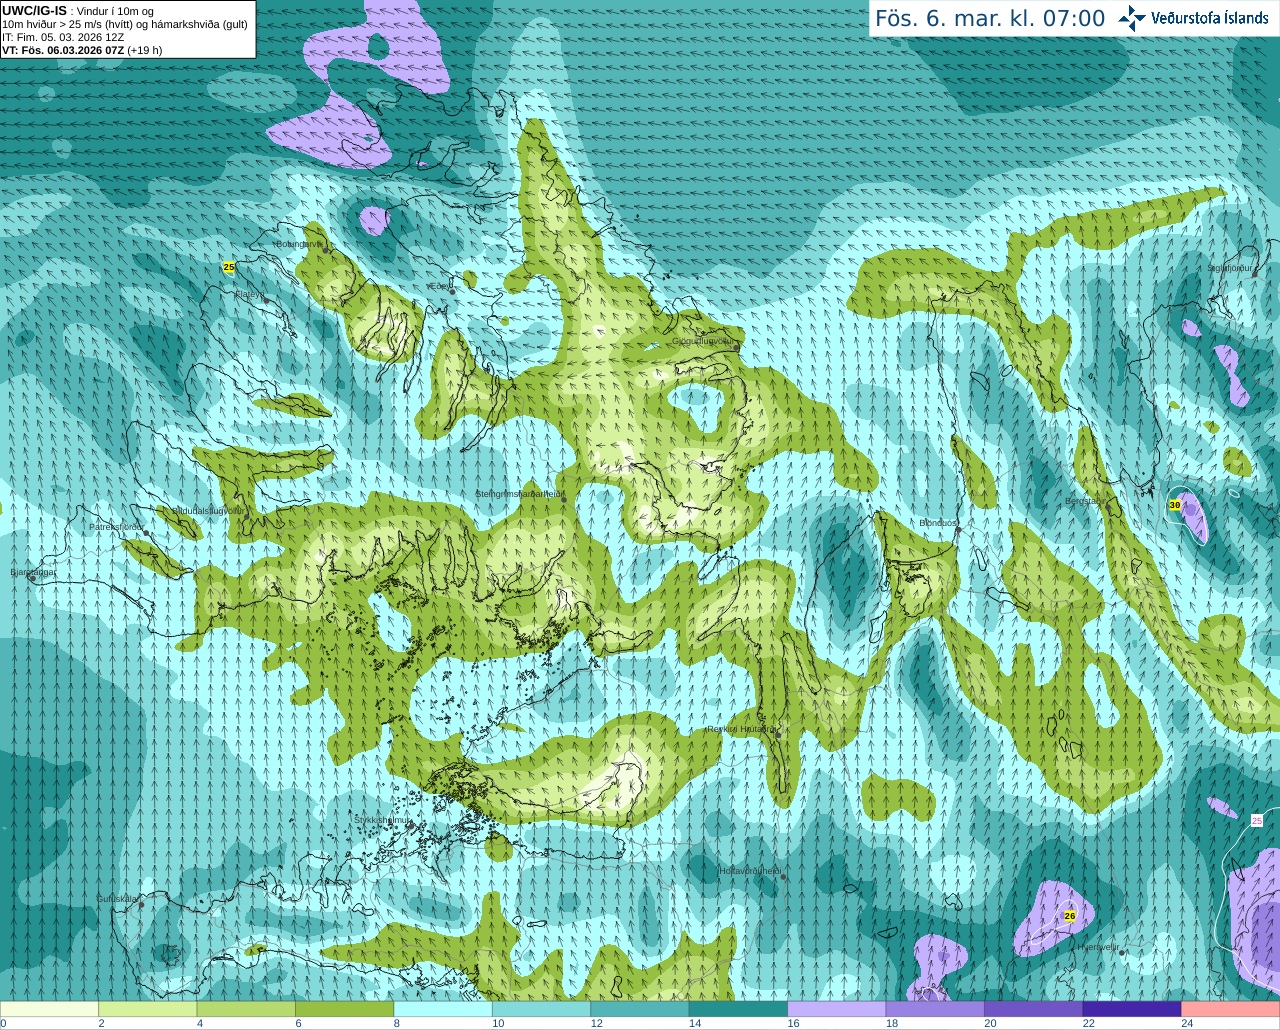Click the Patreksfjörður station label

[117, 526]
